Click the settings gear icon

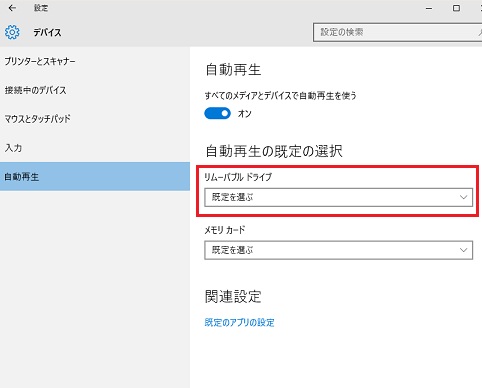12,32
